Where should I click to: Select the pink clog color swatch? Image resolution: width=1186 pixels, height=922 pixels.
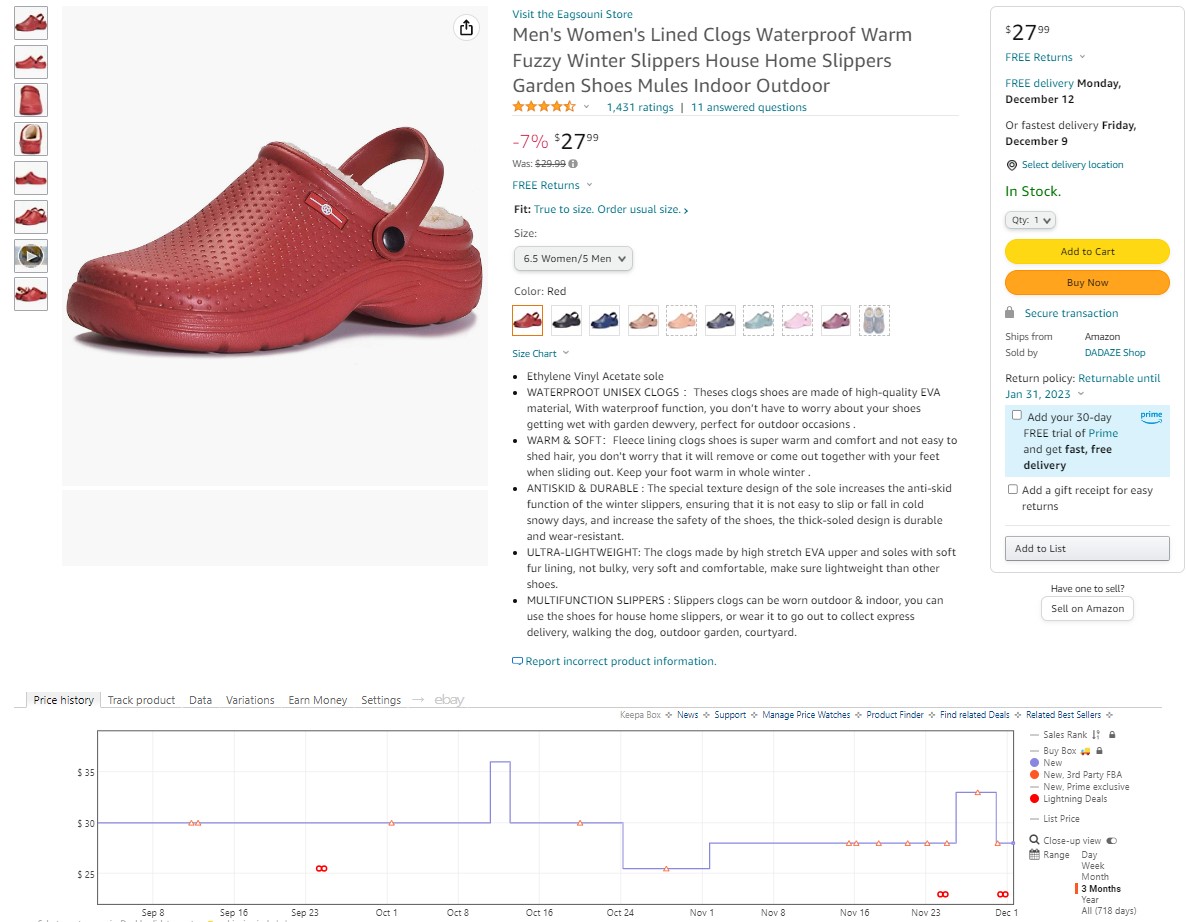(797, 320)
